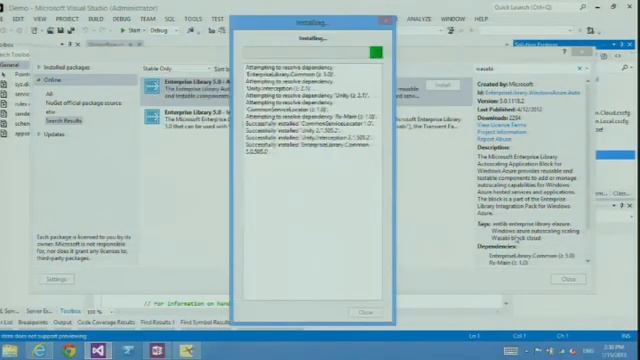Select Search Results under Online
The height and width of the screenshot is (360, 640).
(64, 121)
